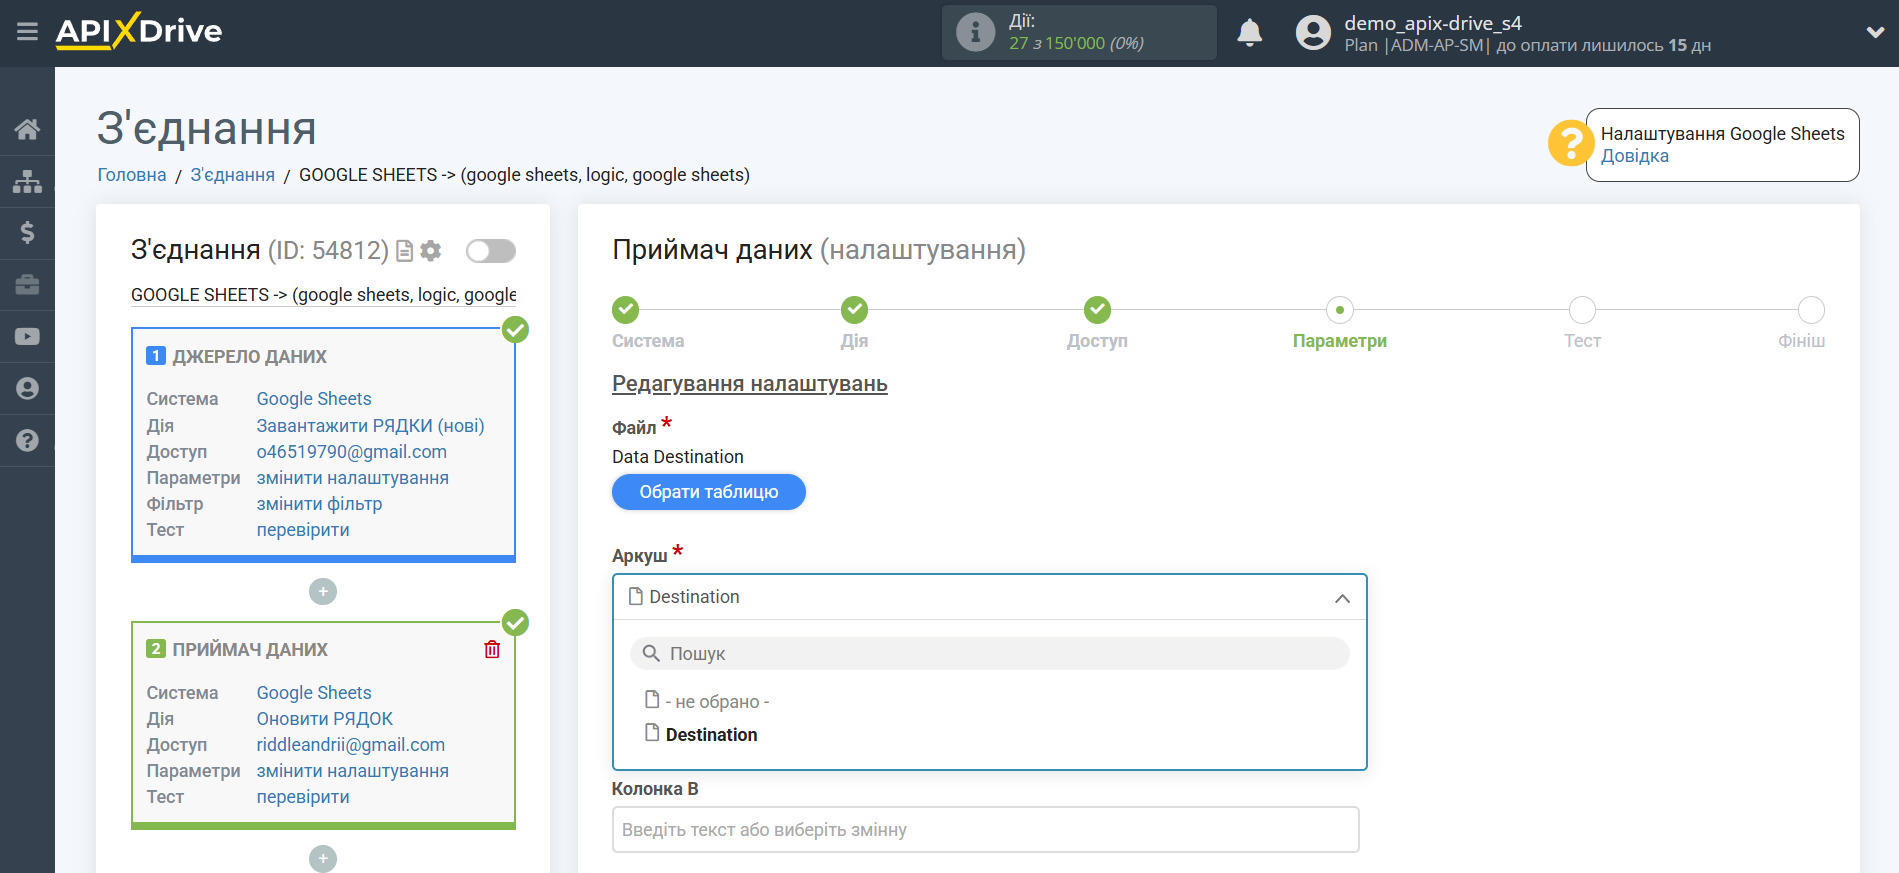Open video tutorials YouTube icon in sidebar
Image resolution: width=1899 pixels, height=873 pixels.
(x=27, y=337)
